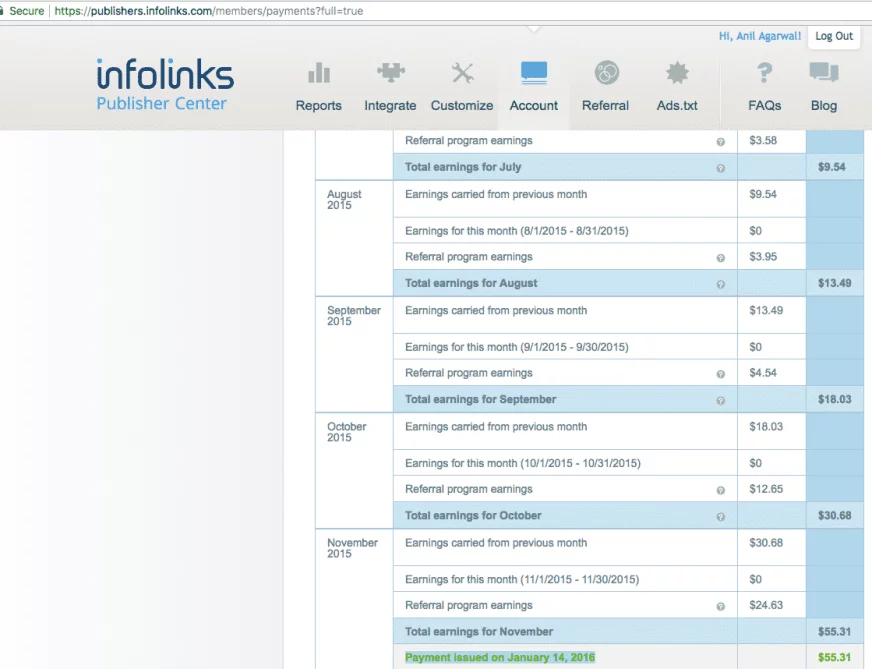This screenshot has height=669, width=872.
Task: Click the $24.63 referral earnings value
Action: [x=766, y=605]
